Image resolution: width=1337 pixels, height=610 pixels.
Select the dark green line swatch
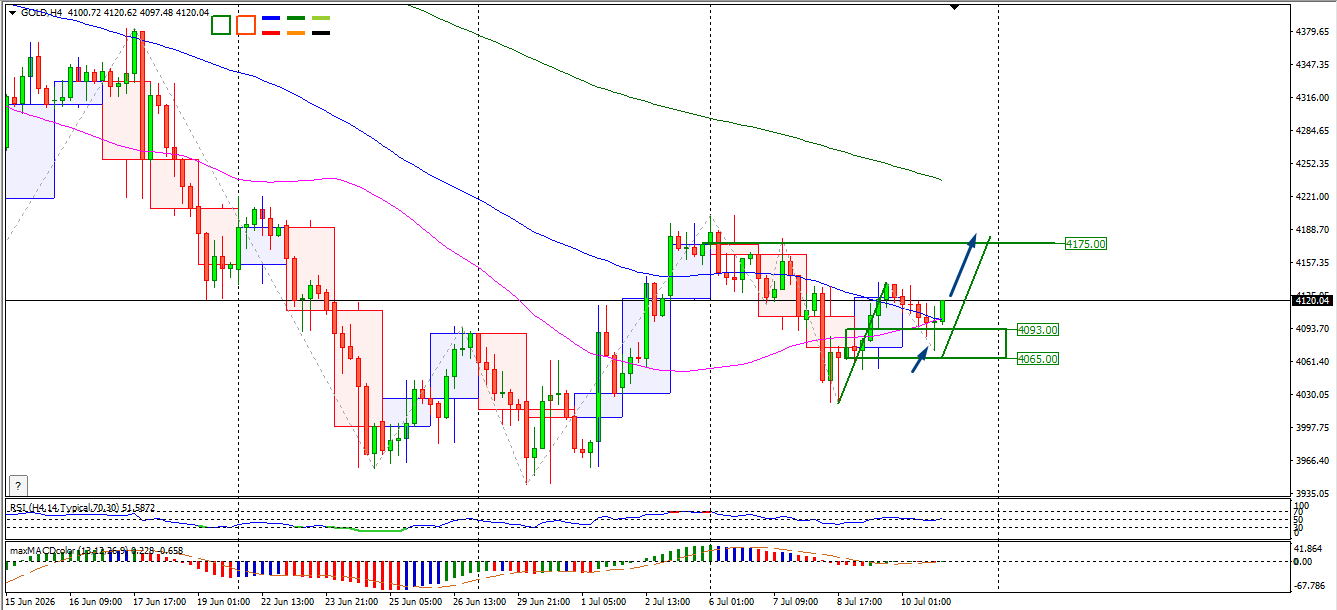296,18
